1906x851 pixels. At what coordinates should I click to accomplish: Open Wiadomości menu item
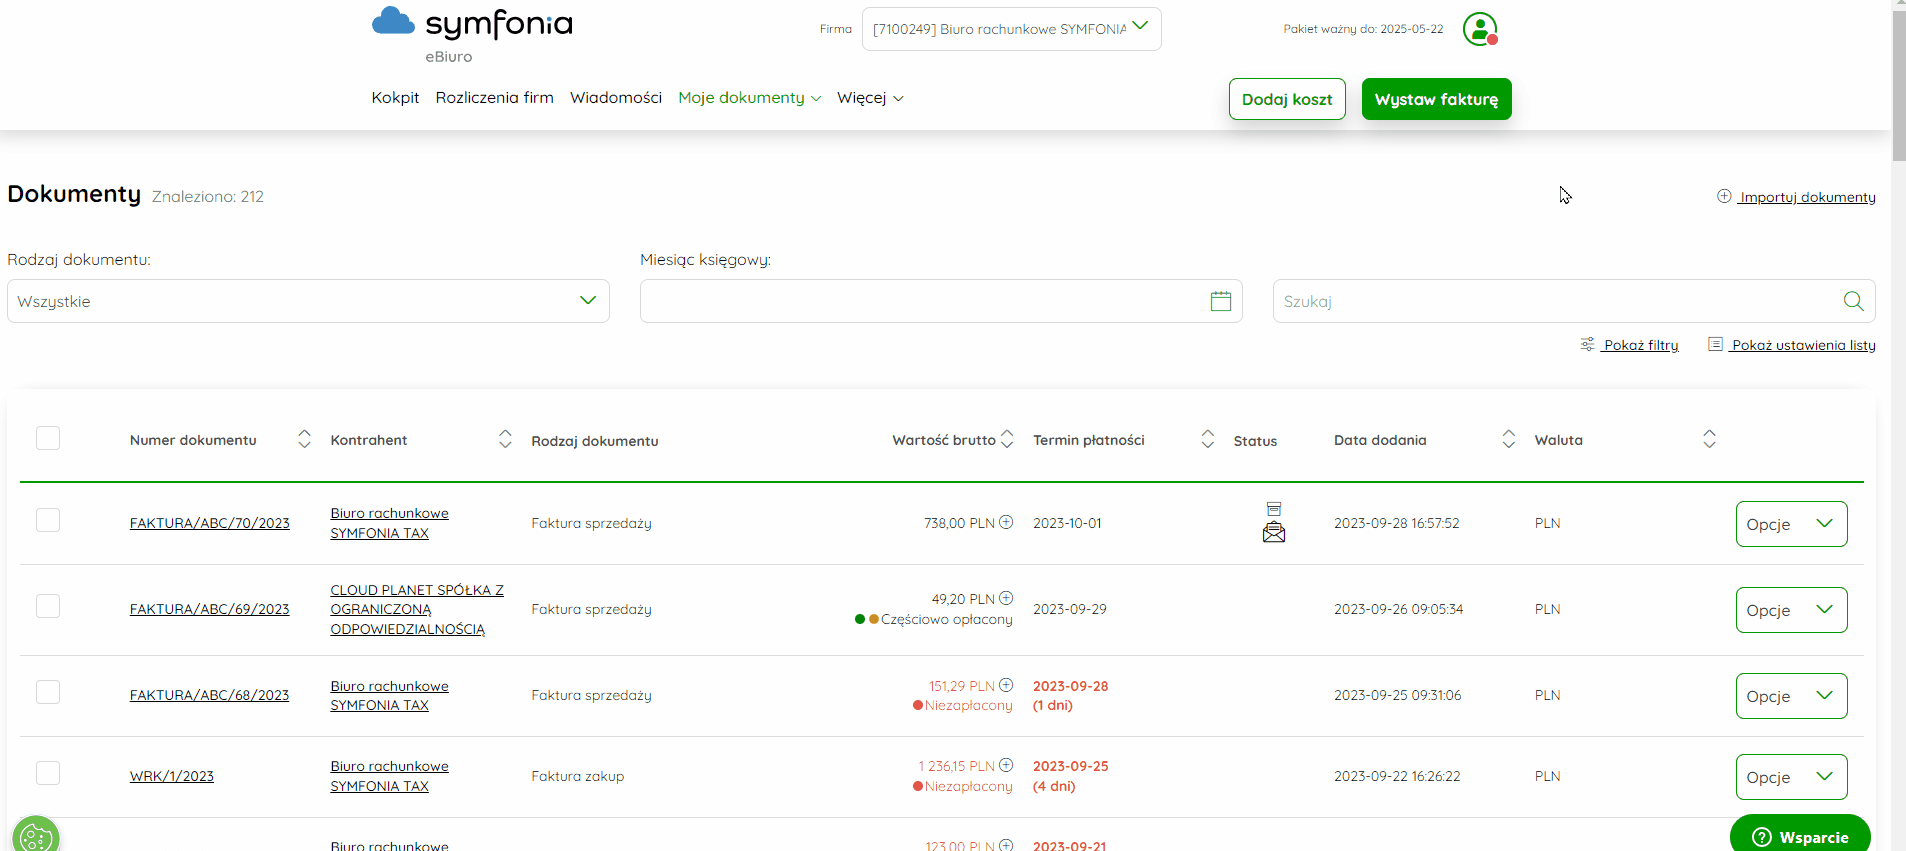pos(616,97)
